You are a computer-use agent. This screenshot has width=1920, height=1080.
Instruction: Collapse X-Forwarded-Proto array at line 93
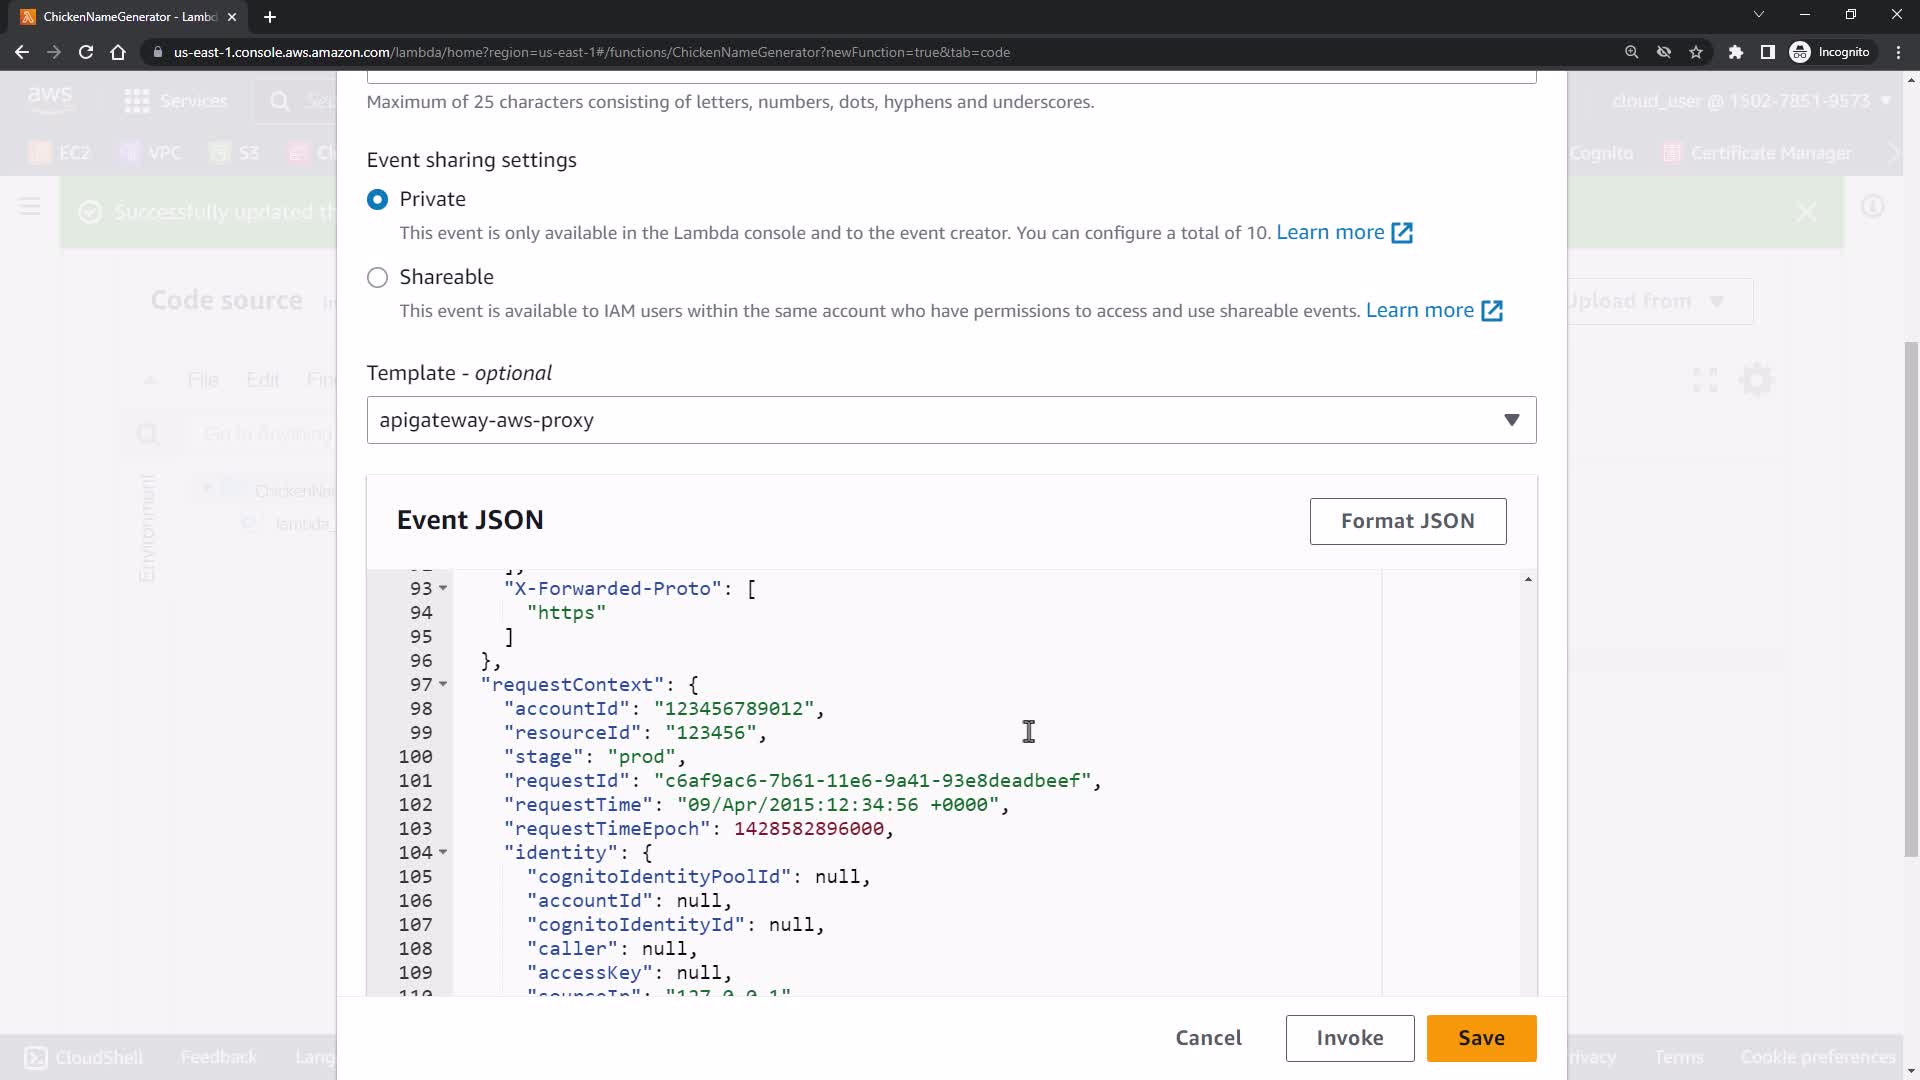[x=443, y=588]
